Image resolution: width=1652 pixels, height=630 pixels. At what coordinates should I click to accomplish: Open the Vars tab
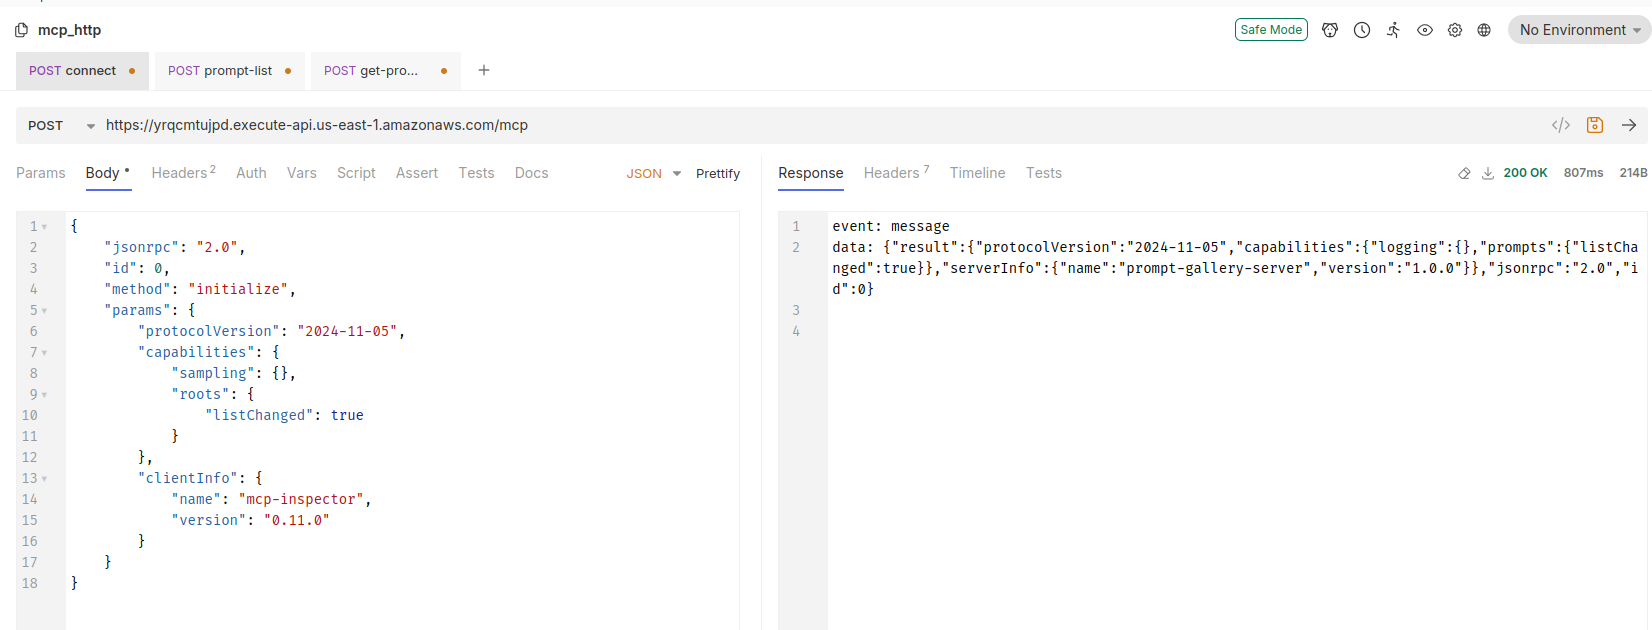(302, 173)
